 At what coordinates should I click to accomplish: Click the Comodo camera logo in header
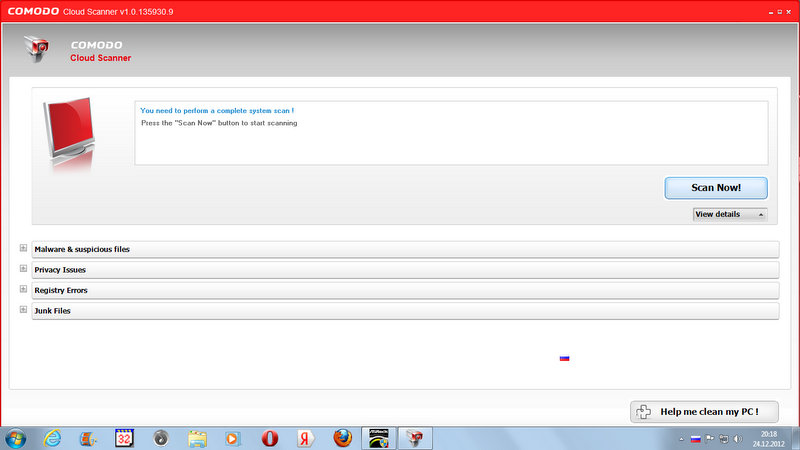(x=37, y=49)
